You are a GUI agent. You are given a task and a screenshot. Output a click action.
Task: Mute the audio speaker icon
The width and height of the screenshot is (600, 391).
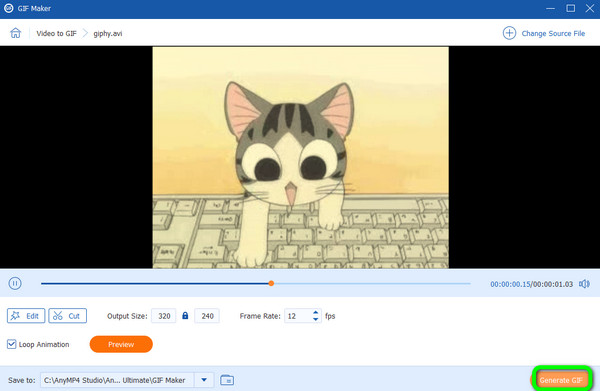(x=584, y=284)
